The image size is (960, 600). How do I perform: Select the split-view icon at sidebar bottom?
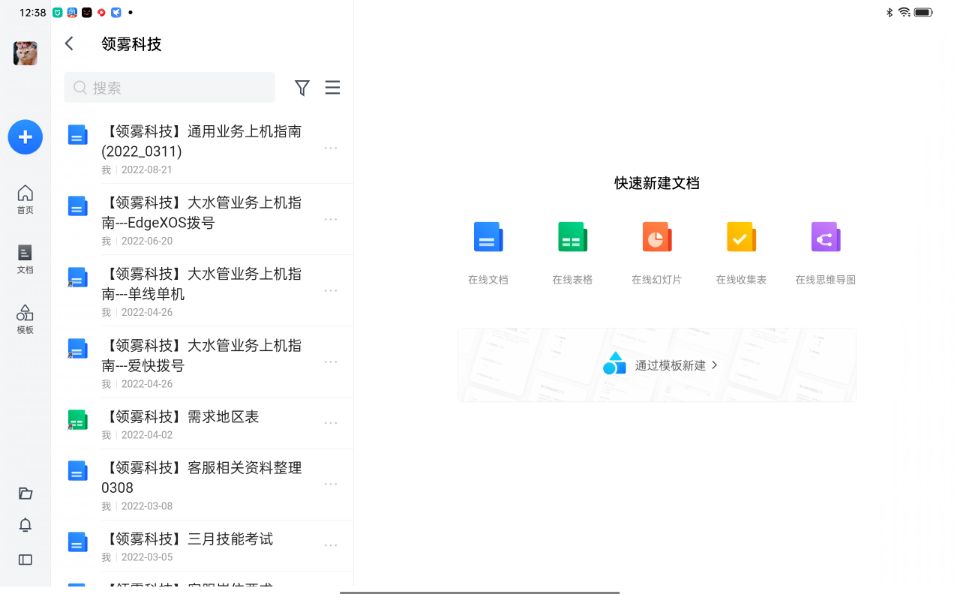coord(25,558)
